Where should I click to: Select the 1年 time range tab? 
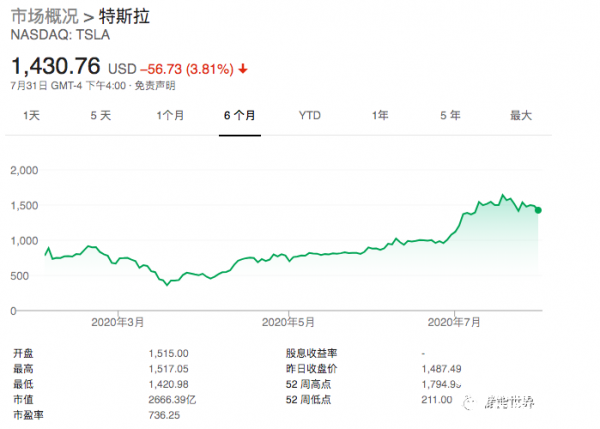tap(380, 115)
